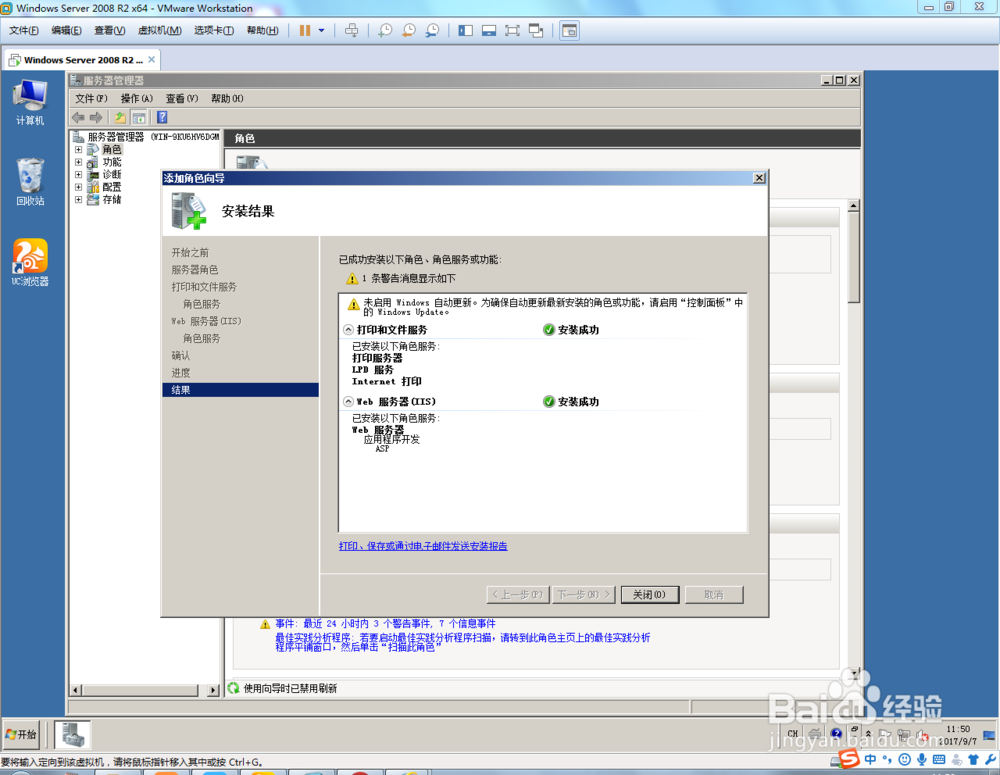The image size is (1000, 775).
Task: Expand the 诊断 tree node
Action: 78,174
